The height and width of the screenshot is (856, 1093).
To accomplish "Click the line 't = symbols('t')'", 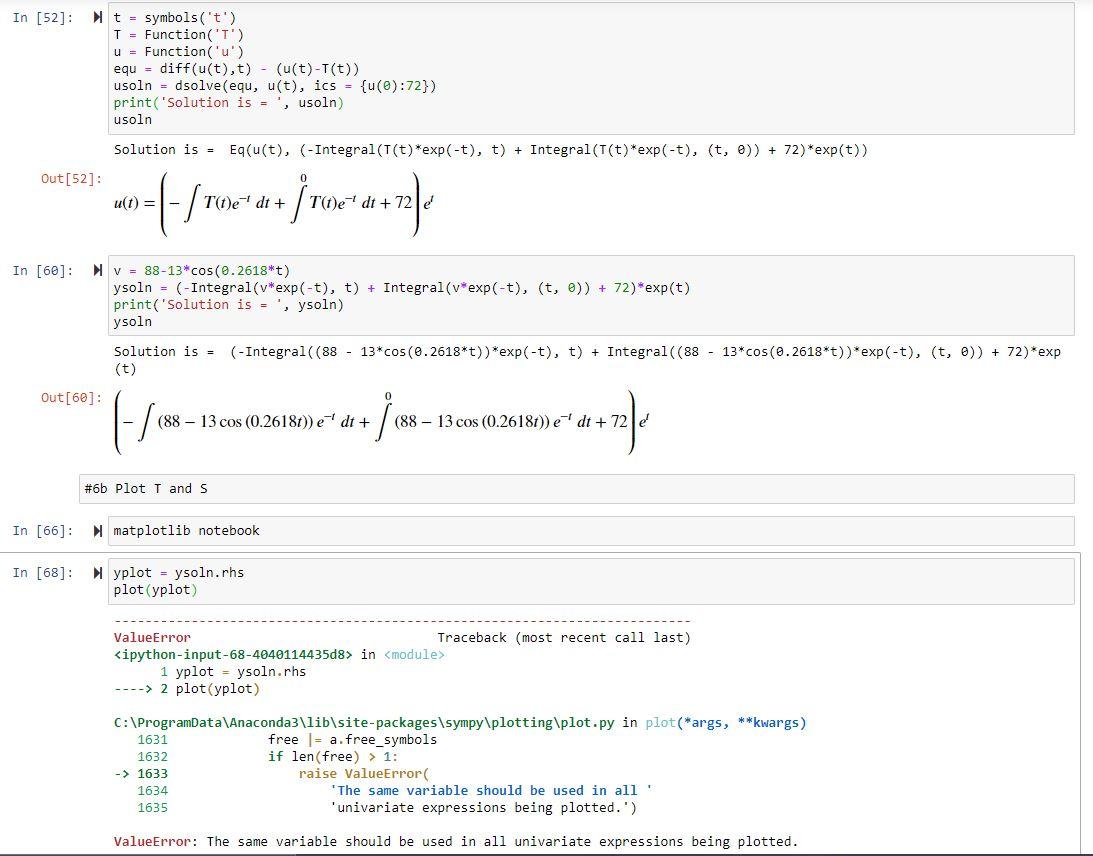I will pyautogui.click(x=175, y=17).
